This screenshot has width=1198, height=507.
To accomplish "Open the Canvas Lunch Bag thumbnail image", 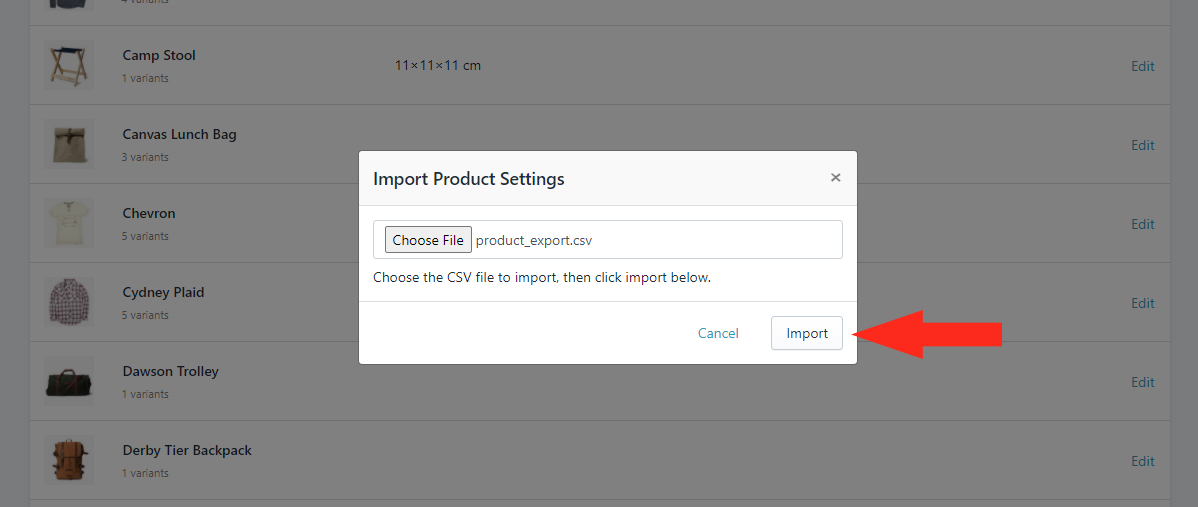I will (69, 144).
